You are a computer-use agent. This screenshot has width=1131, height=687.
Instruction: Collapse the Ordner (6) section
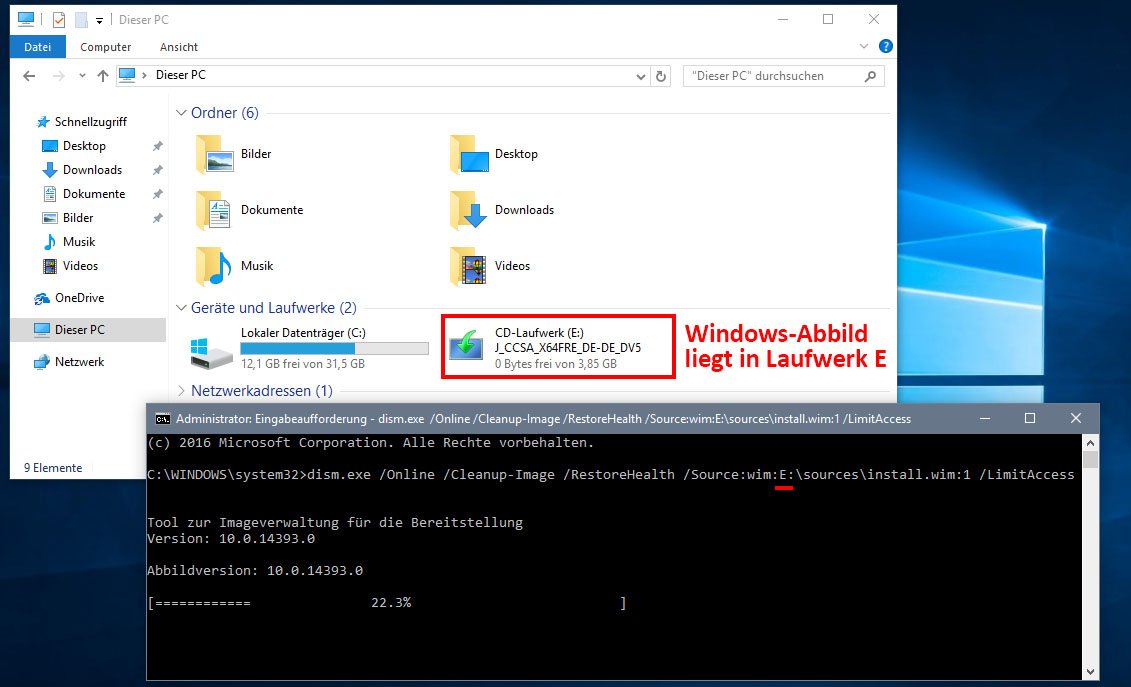(181, 113)
